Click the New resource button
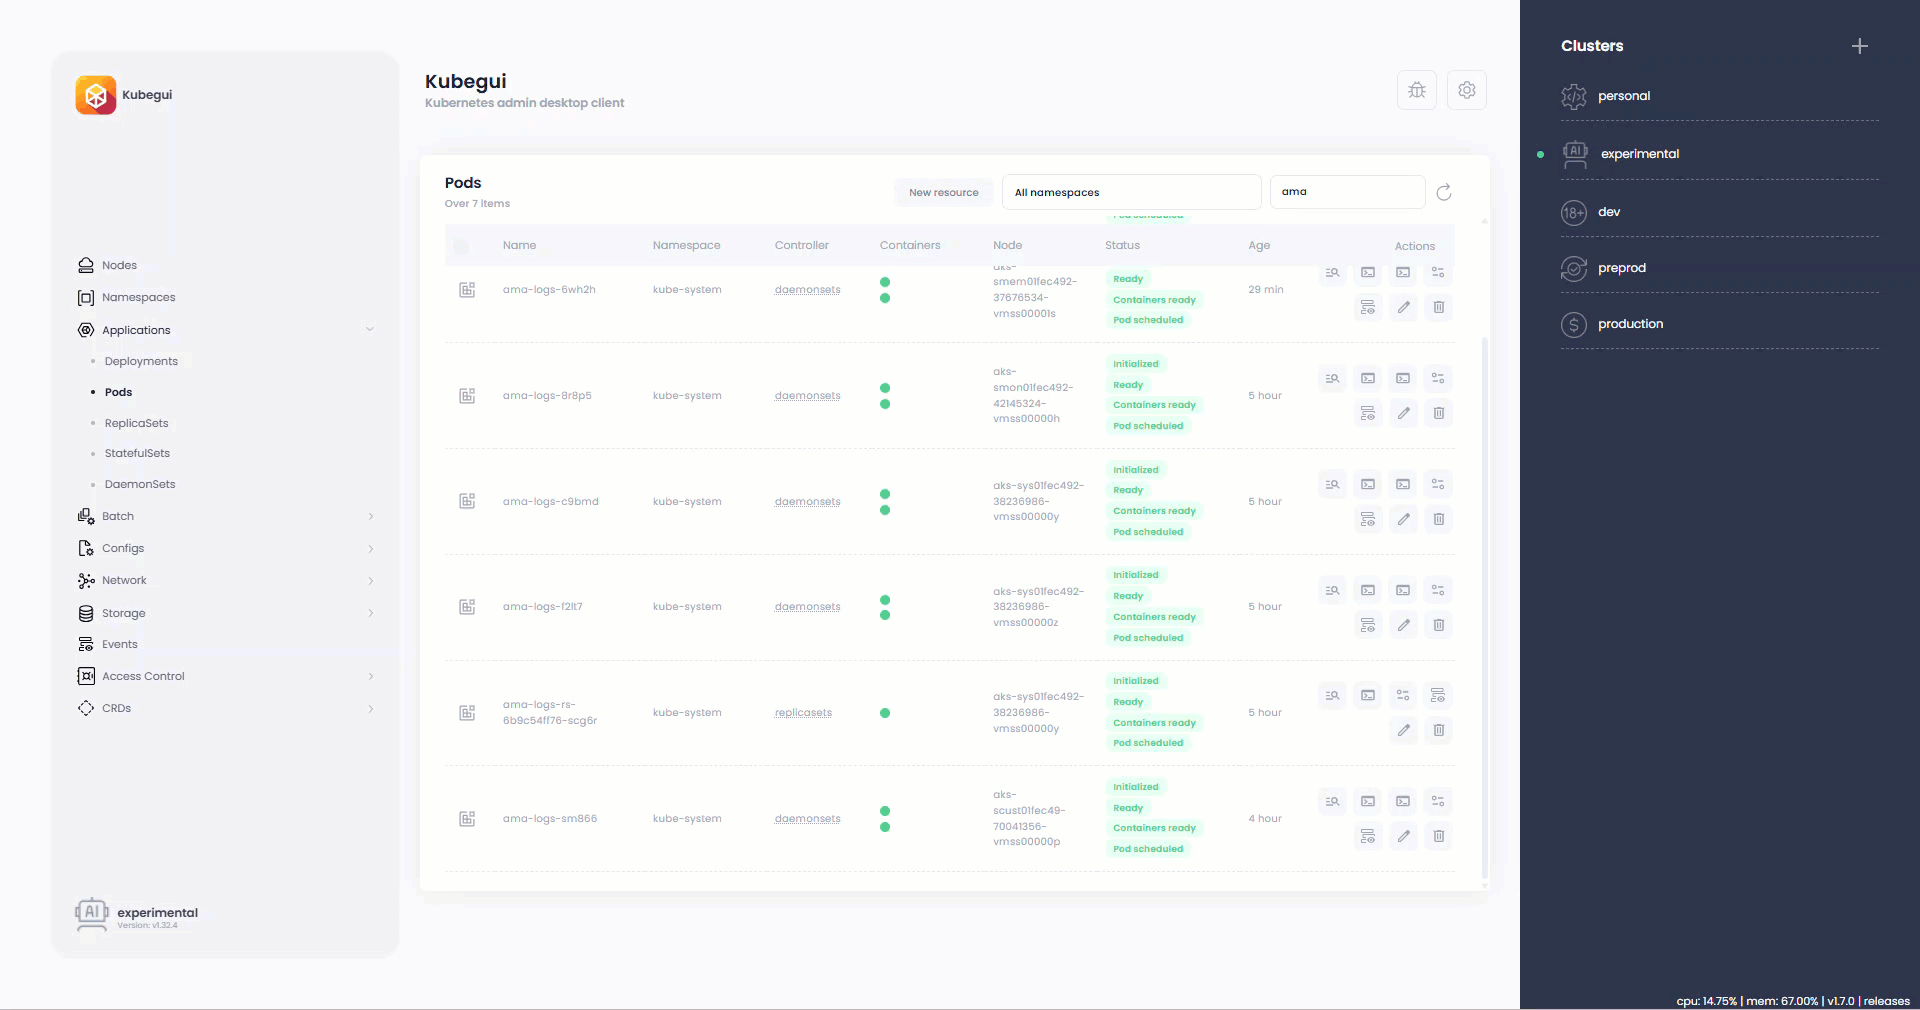 click(x=943, y=192)
